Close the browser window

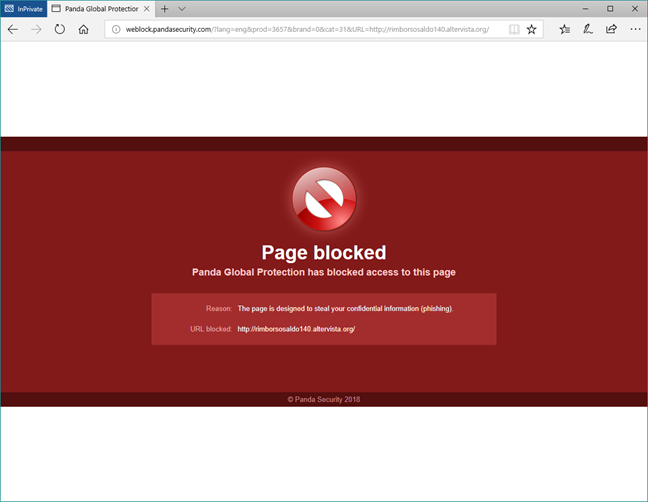coord(635,9)
